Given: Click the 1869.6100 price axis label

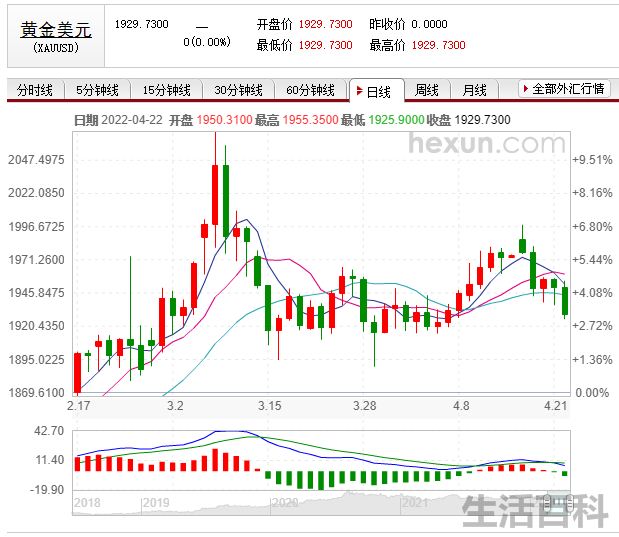Looking at the screenshot, I should tap(36, 393).
